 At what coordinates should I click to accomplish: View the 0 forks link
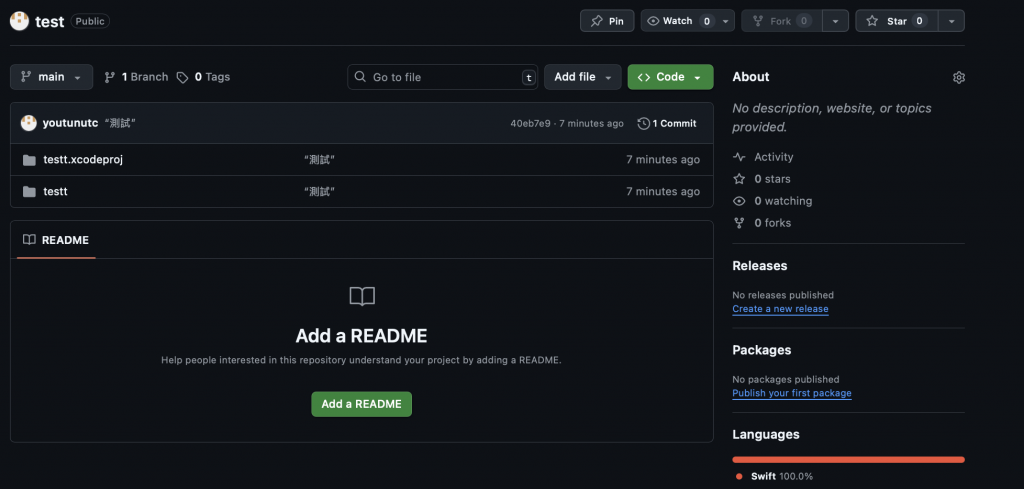click(762, 223)
